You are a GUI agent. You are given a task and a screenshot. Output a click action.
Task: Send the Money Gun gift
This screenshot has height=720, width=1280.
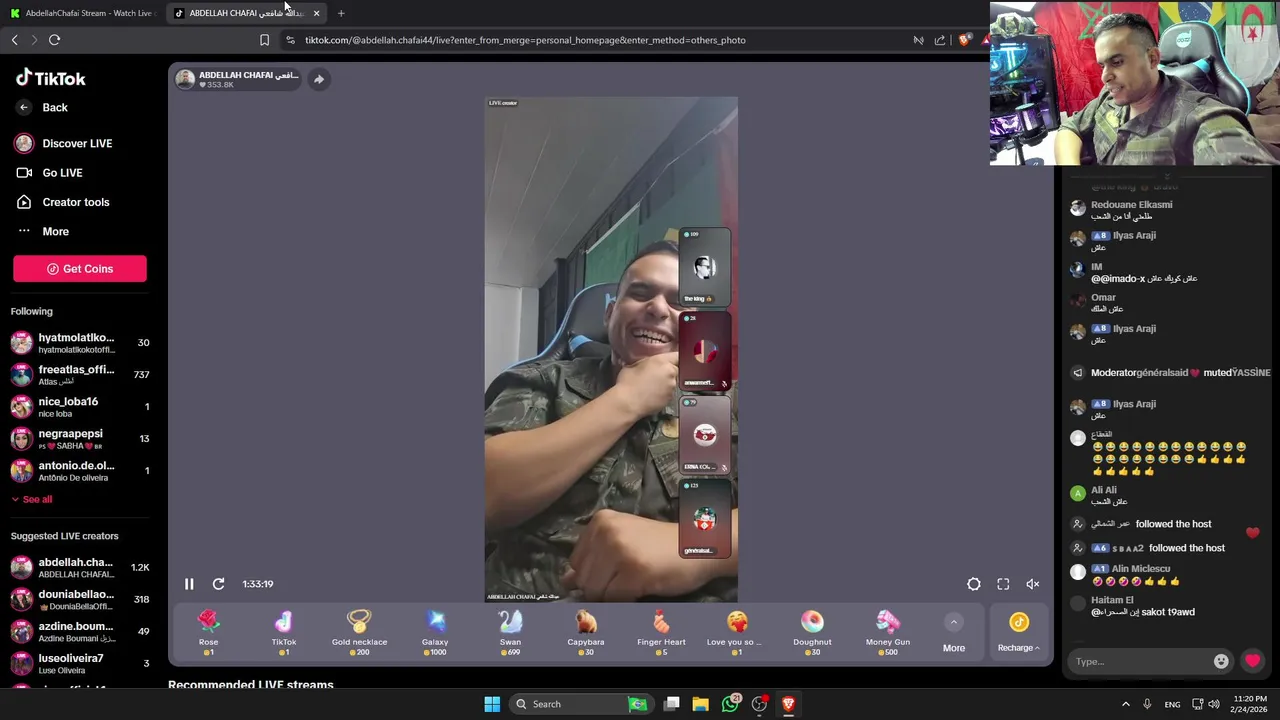coord(888,633)
